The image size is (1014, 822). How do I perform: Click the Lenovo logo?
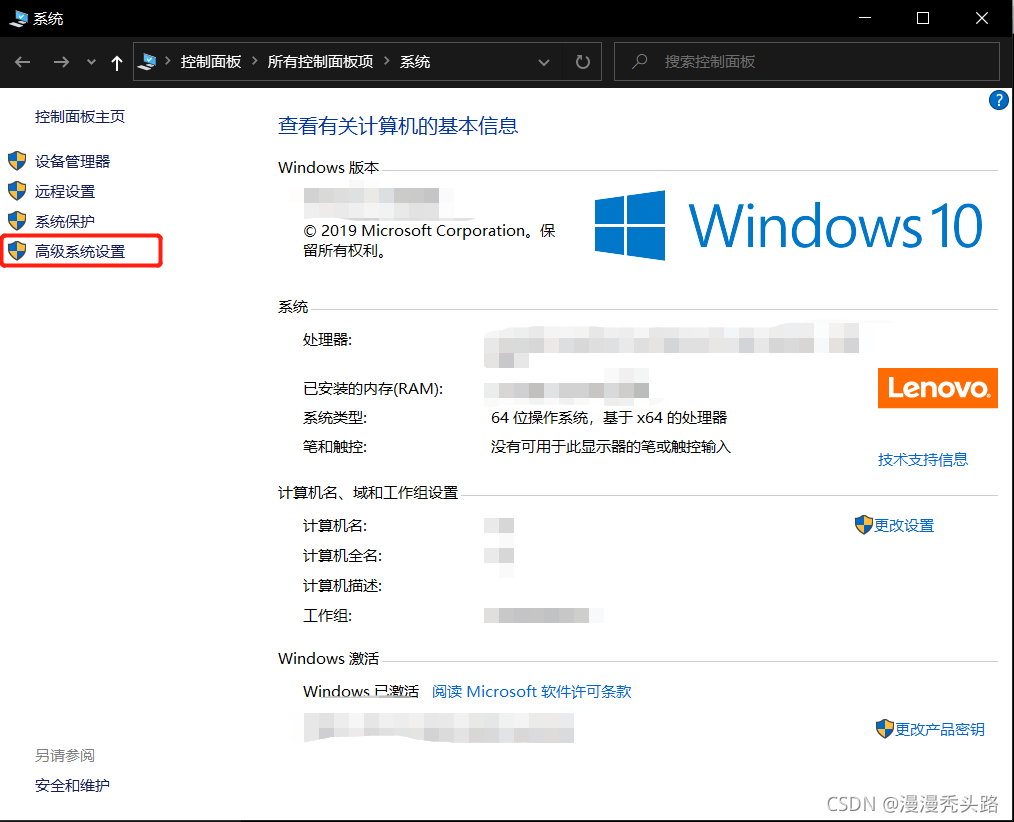coord(938,388)
